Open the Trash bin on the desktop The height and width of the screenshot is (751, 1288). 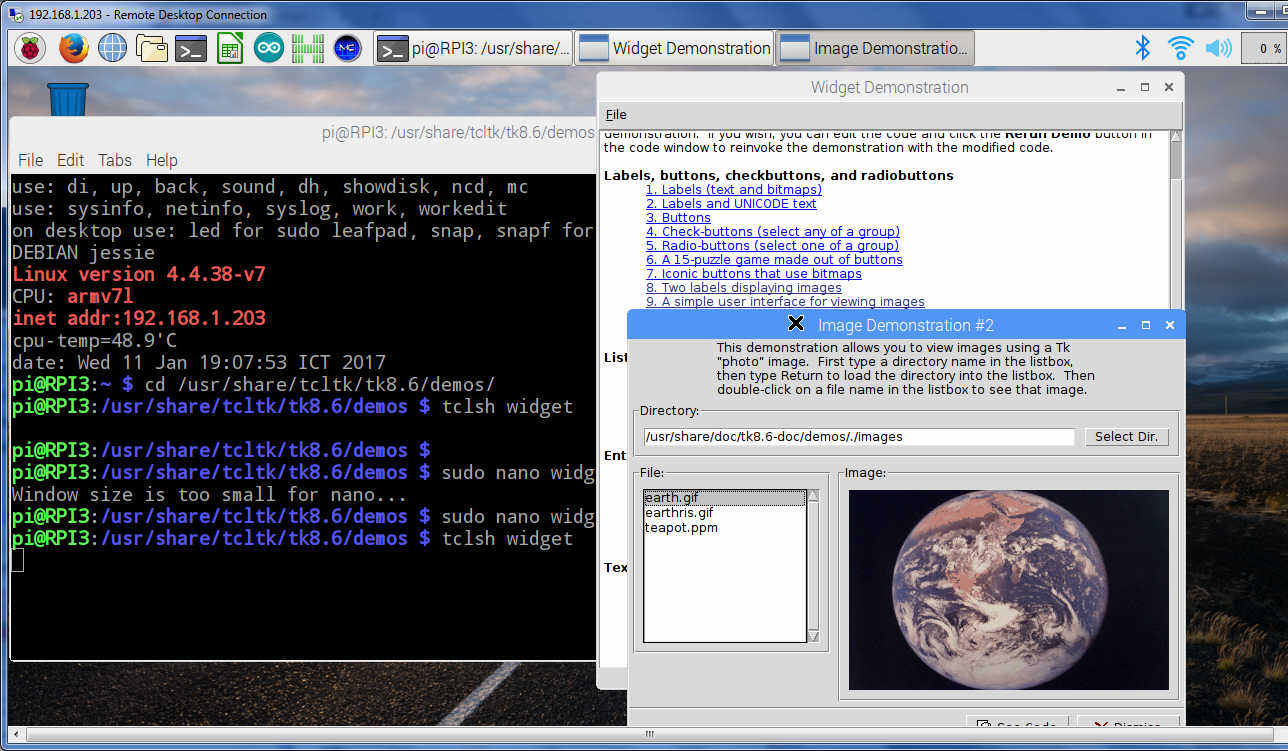pyautogui.click(x=67, y=100)
